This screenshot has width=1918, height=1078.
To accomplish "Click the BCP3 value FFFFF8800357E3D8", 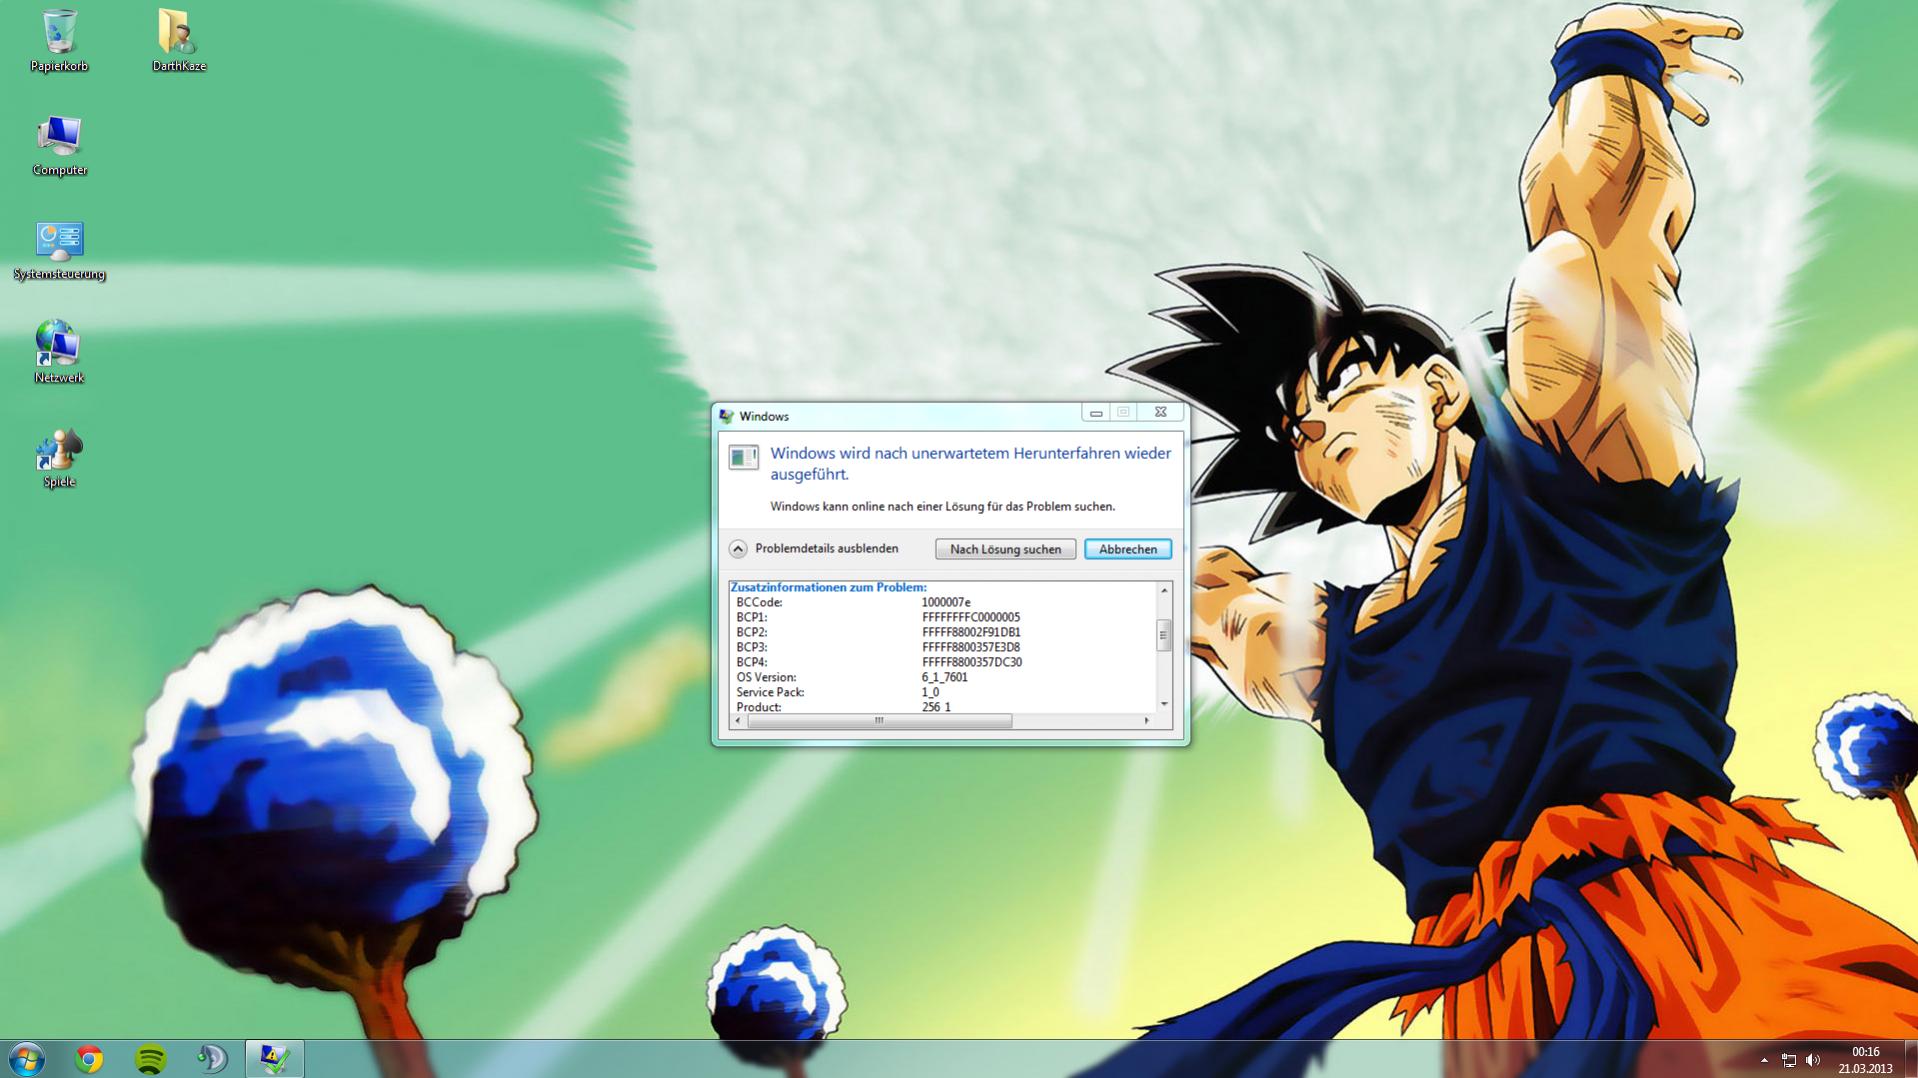I will coord(971,647).
